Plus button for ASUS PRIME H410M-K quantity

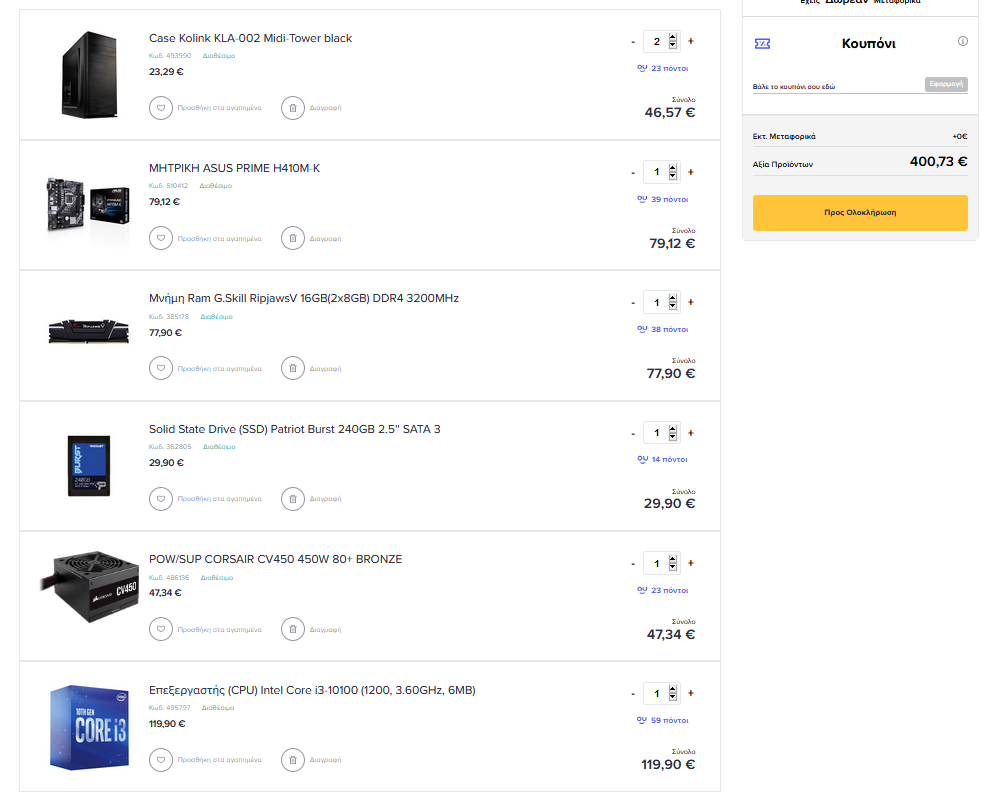pos(691,172)
